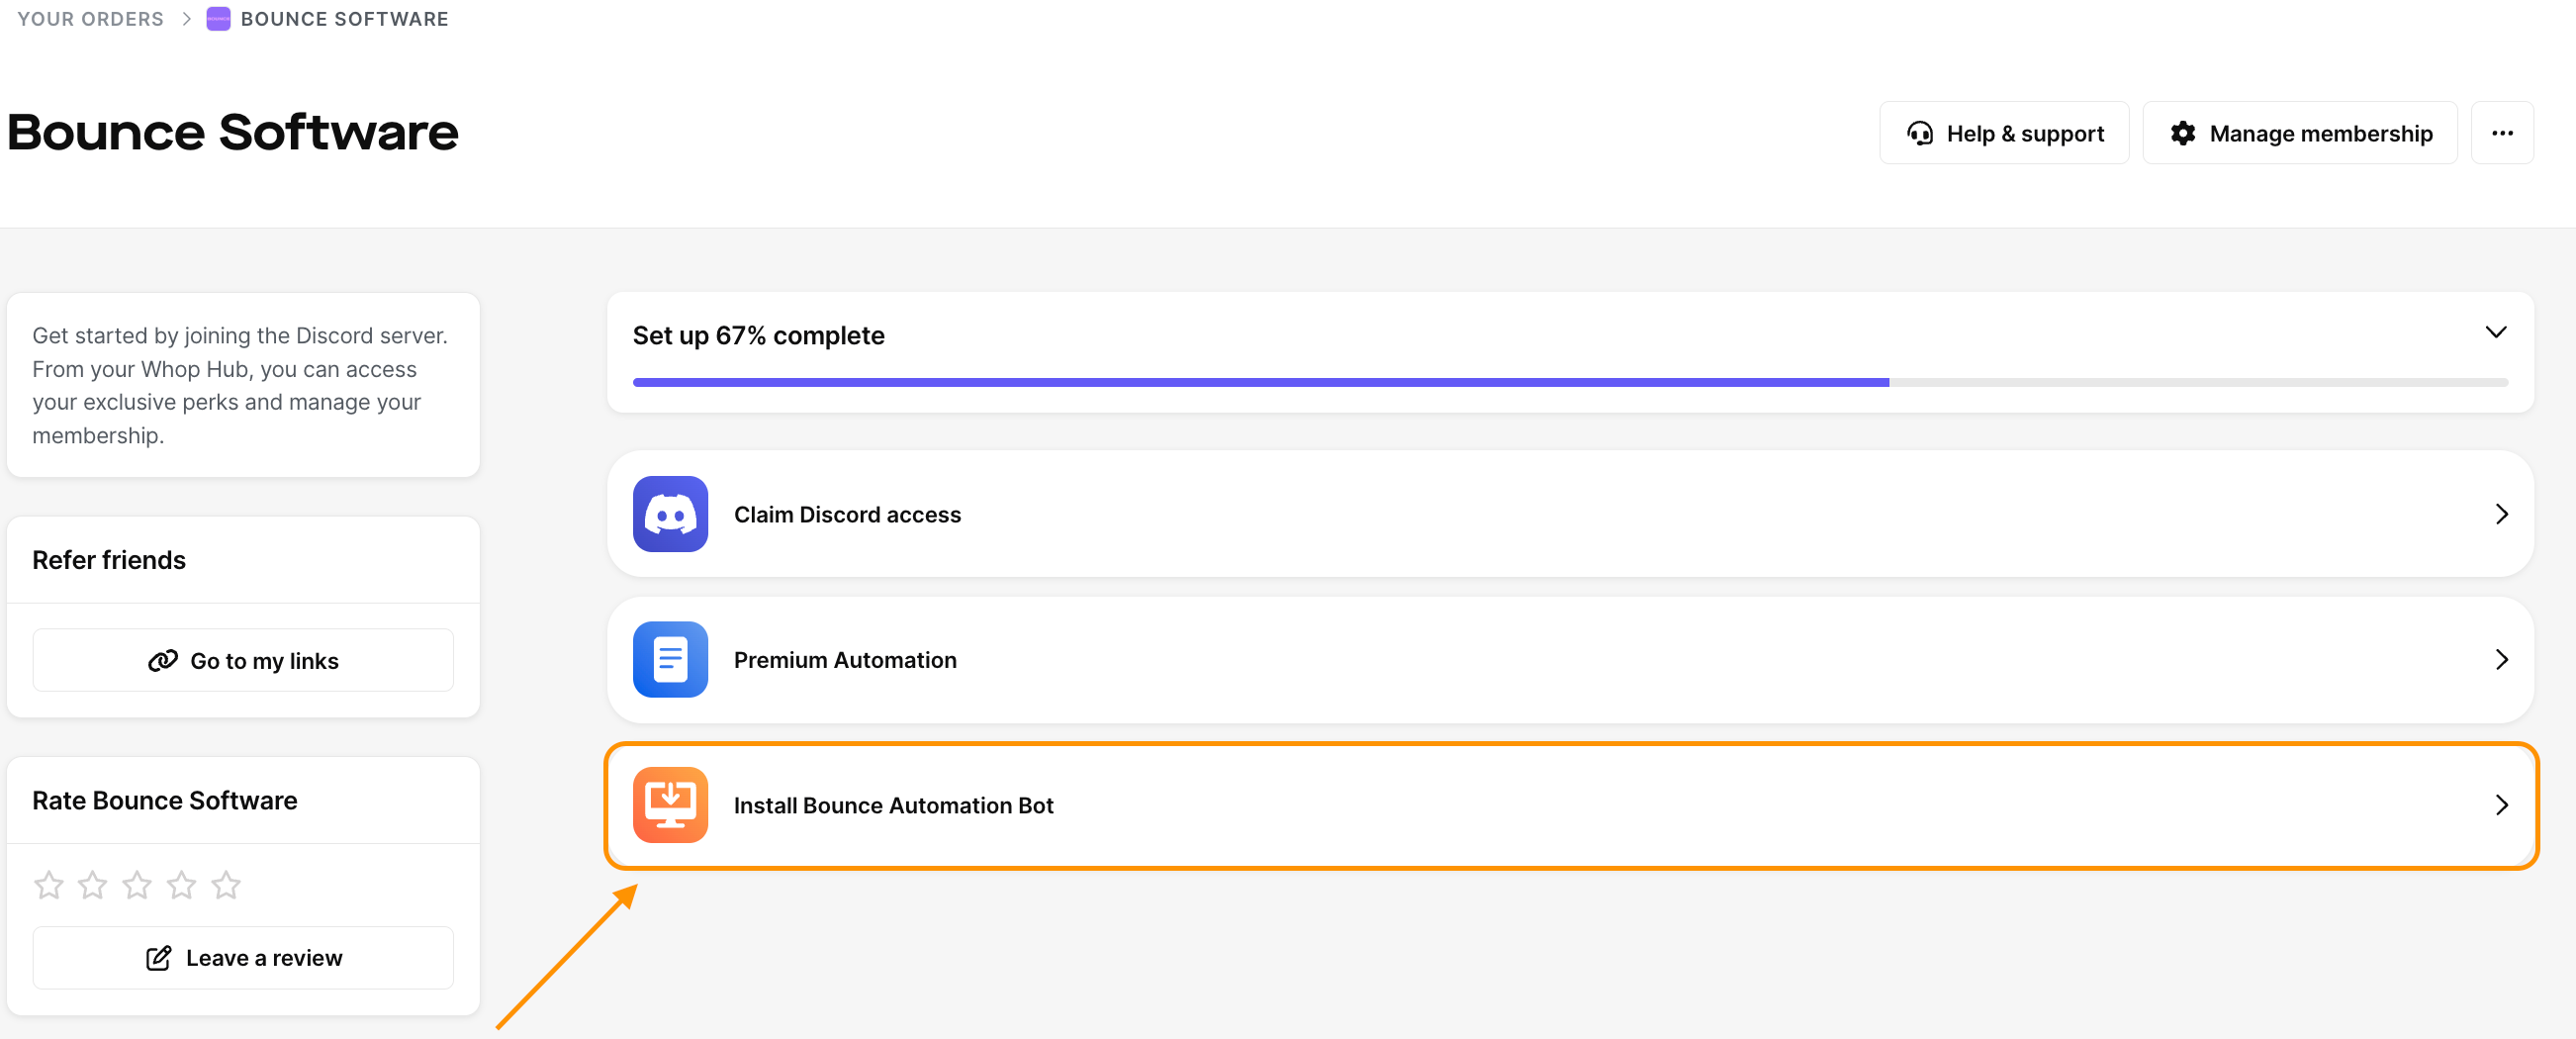
Task: Click the headset icon in Help & support
Action: coord(1919,133)
